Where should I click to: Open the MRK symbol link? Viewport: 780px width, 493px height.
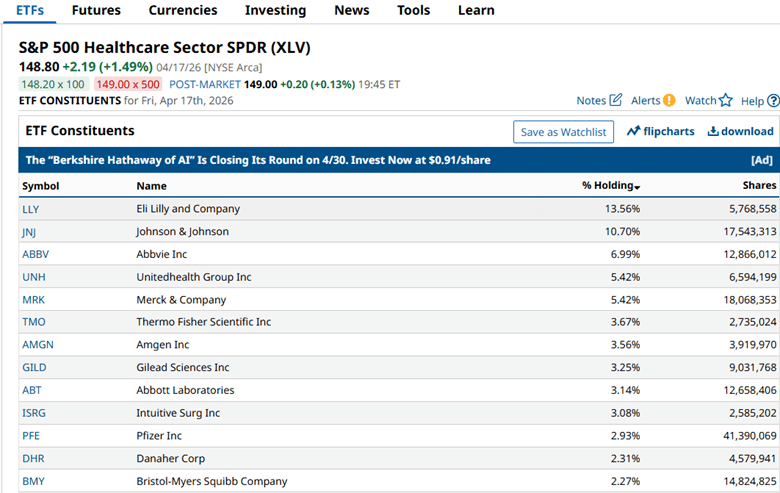click(33, 300)
